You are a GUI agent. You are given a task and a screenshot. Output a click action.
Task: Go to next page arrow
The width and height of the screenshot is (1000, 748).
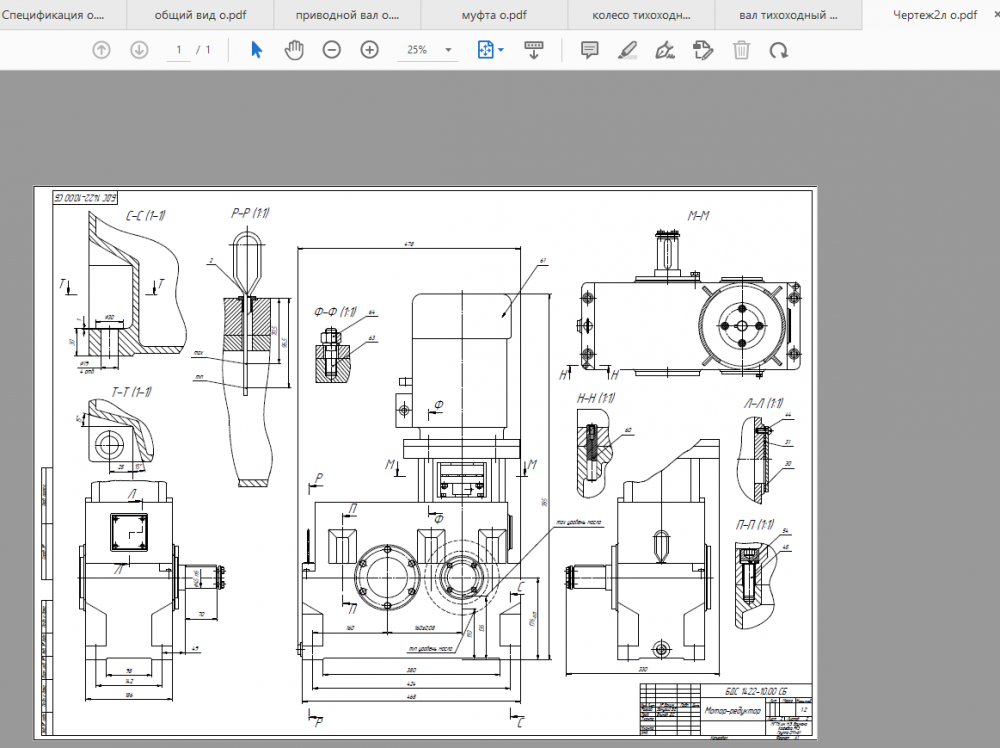(x=139, y=50)
